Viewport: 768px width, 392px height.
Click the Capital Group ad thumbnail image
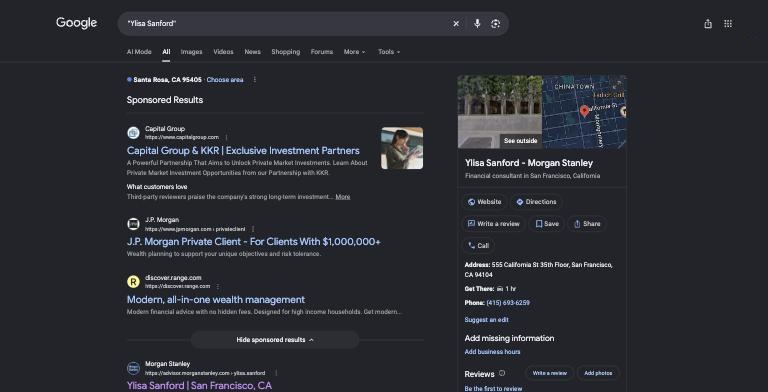402,148
